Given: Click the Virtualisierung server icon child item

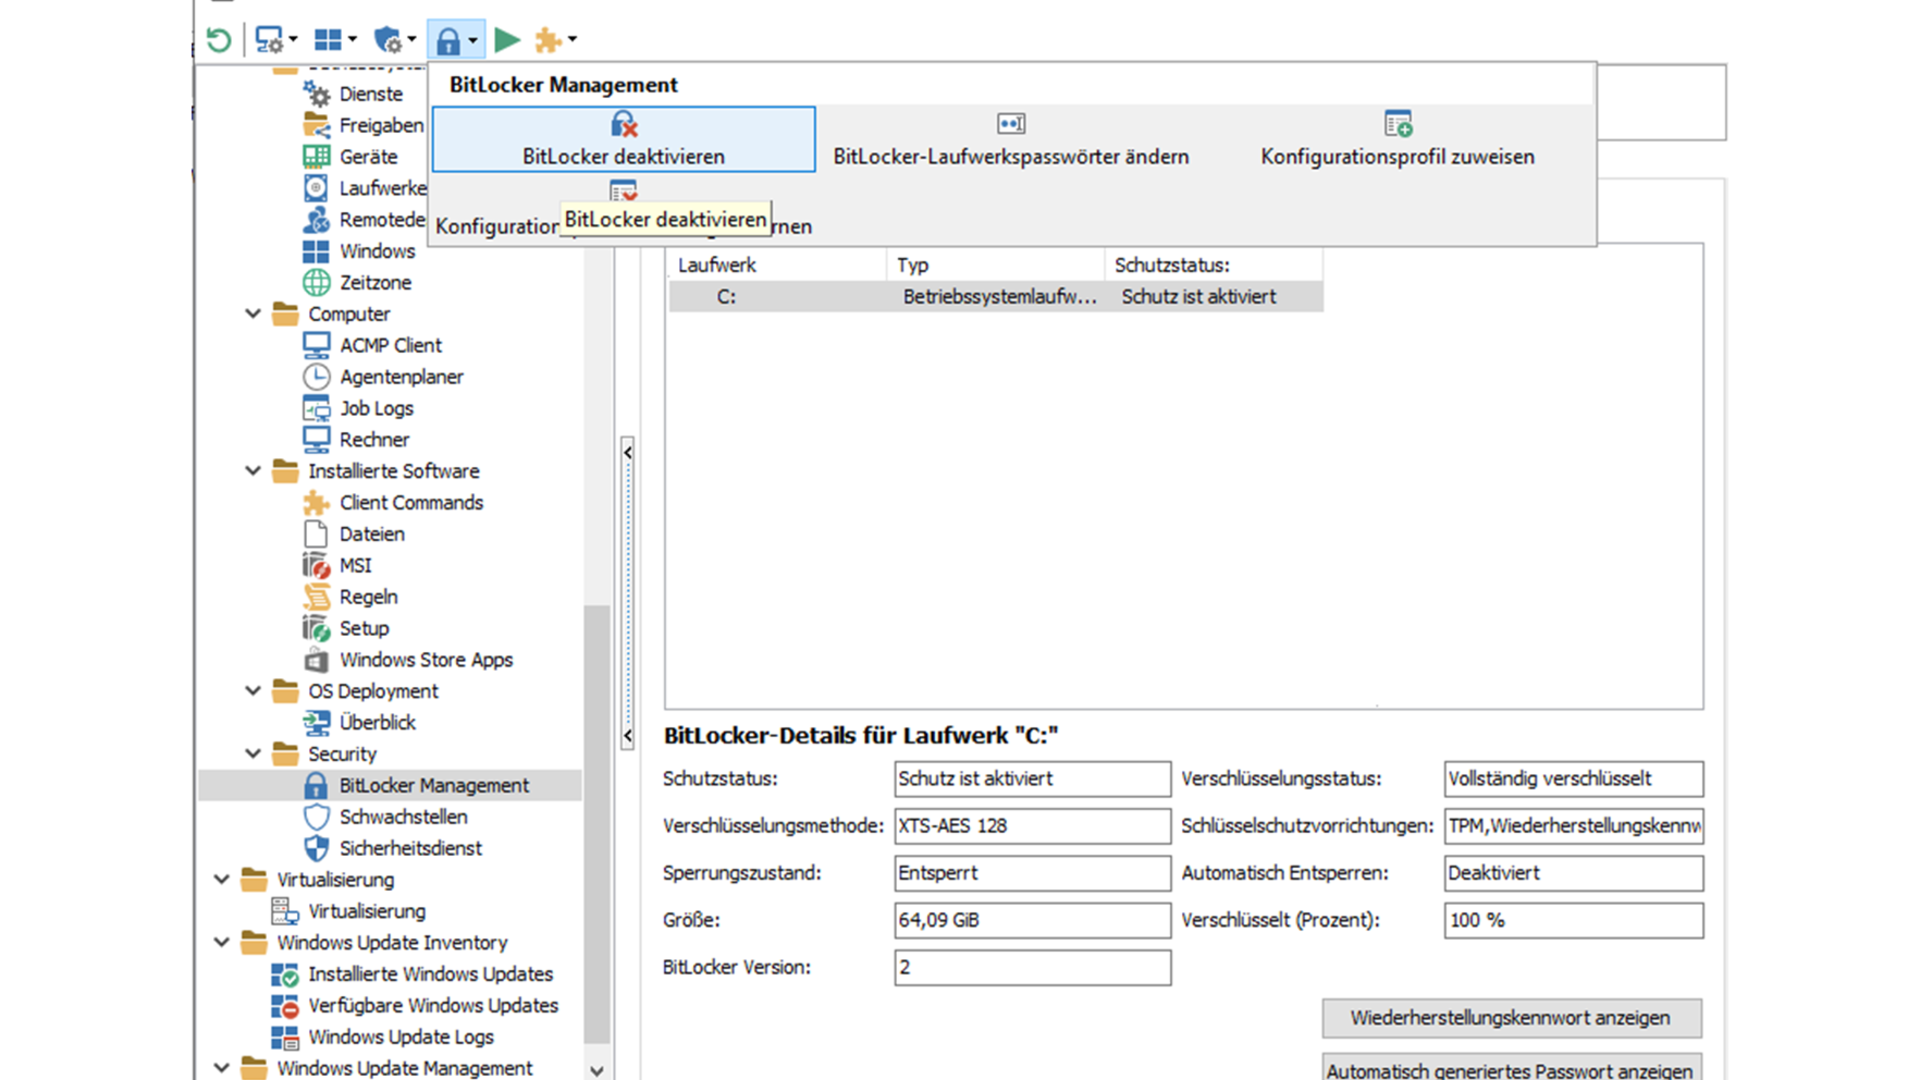Looking at the screenshot, I should [x=285, y=912].
